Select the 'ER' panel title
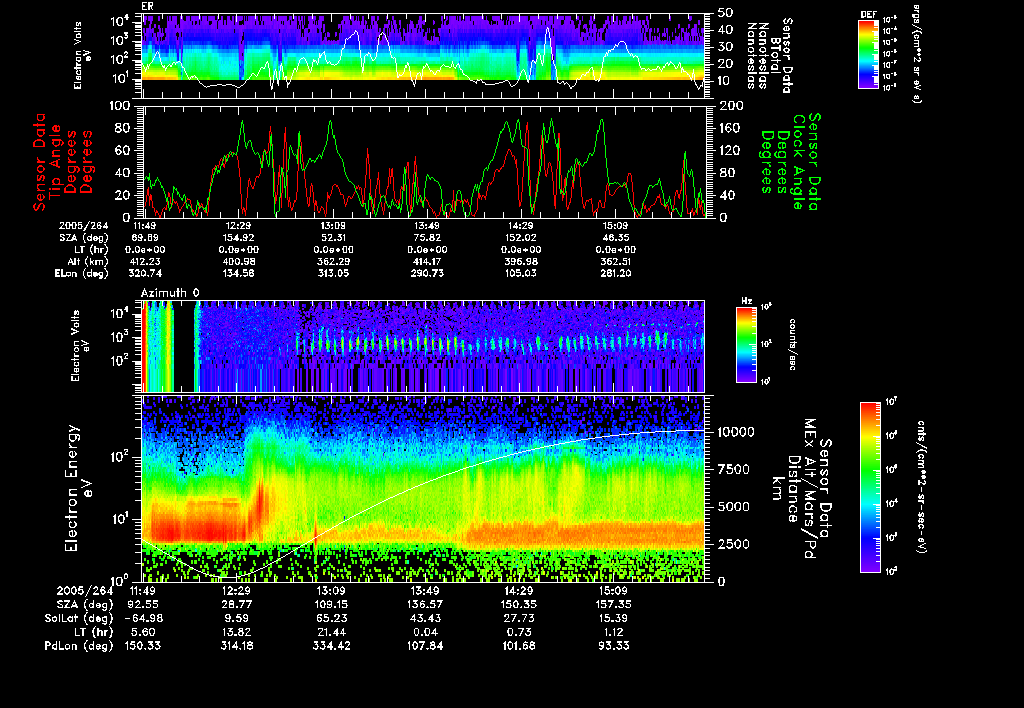 pos(146,7)
